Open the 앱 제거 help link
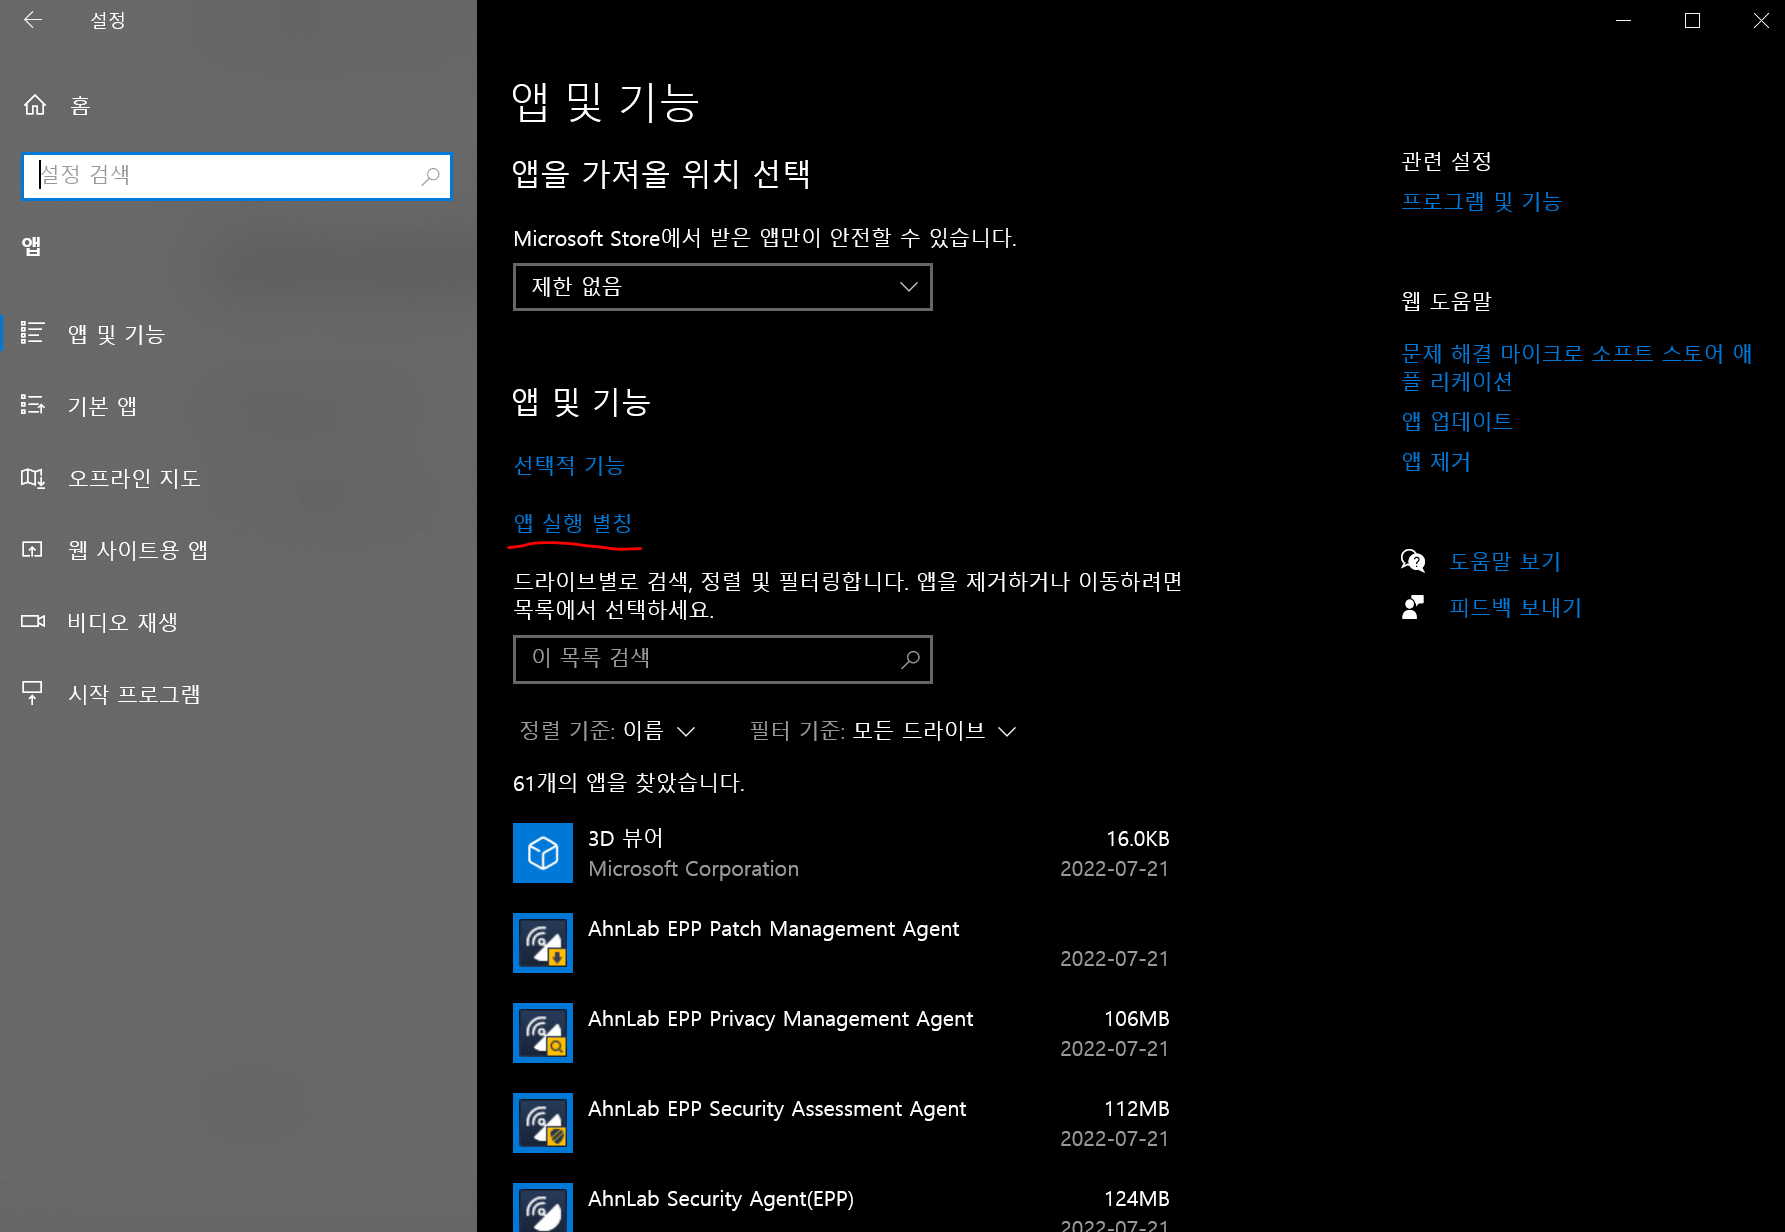Image resolution: width=1785 pixels, height=1232 pixels. (x=1436, y=461)
